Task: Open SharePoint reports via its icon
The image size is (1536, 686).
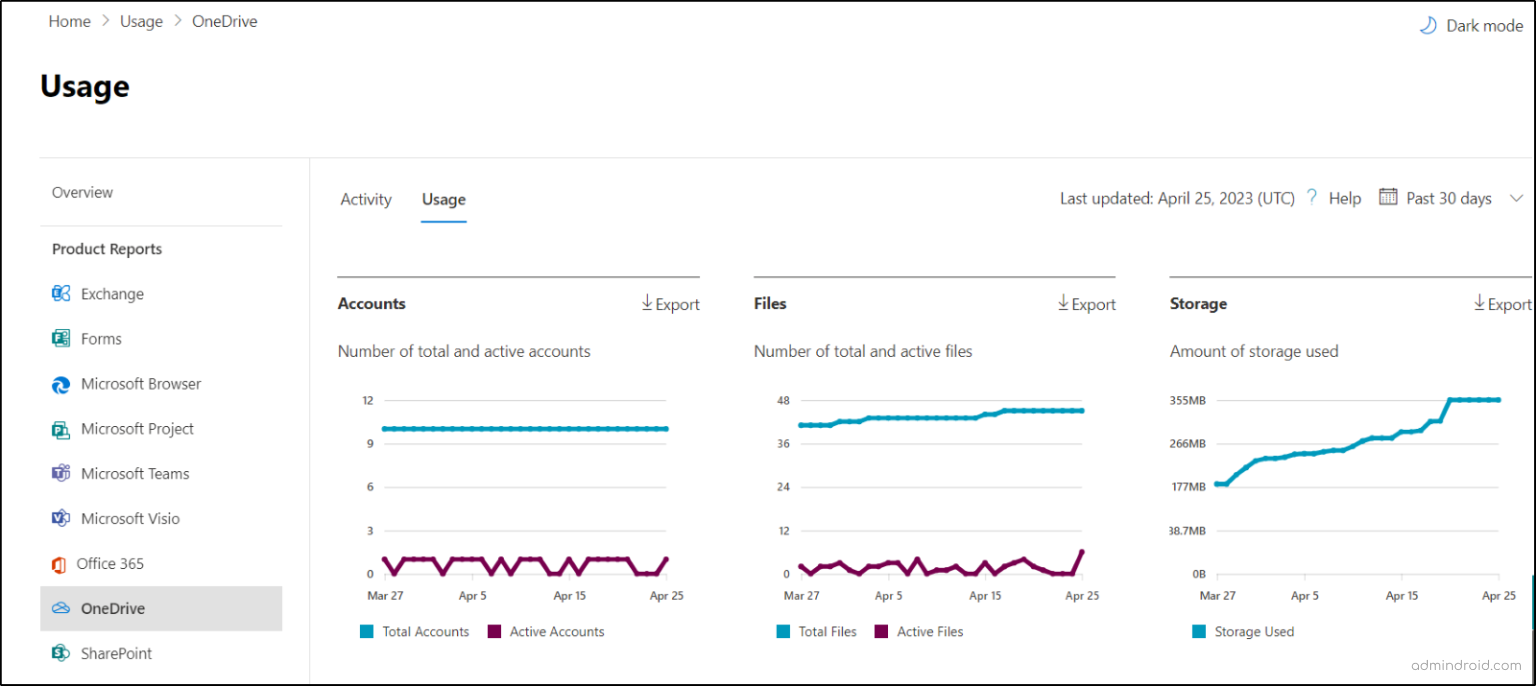Action: pos(61,653)
